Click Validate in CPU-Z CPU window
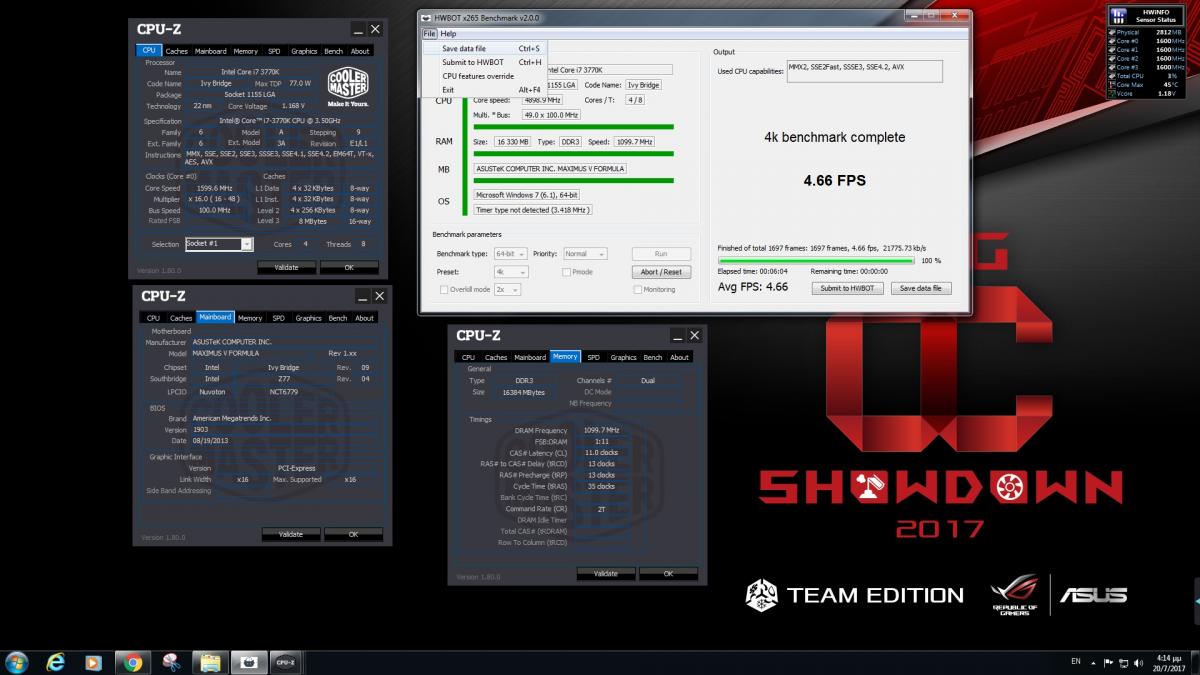This screenshot has width=1200, height=675. (286, 267)
